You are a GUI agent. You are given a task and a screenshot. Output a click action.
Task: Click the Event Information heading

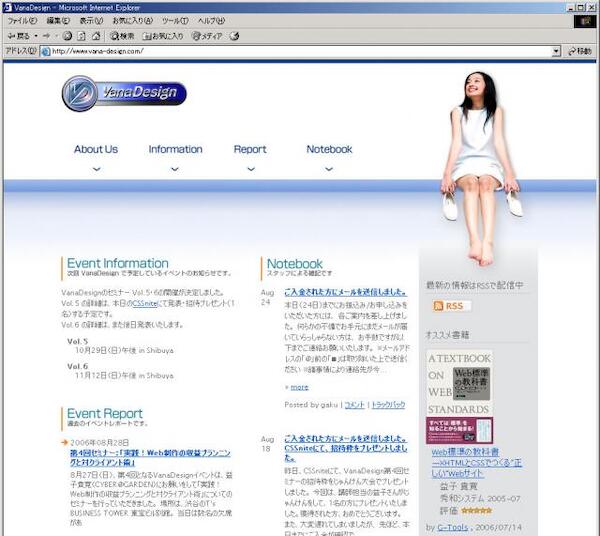point(117,263)
